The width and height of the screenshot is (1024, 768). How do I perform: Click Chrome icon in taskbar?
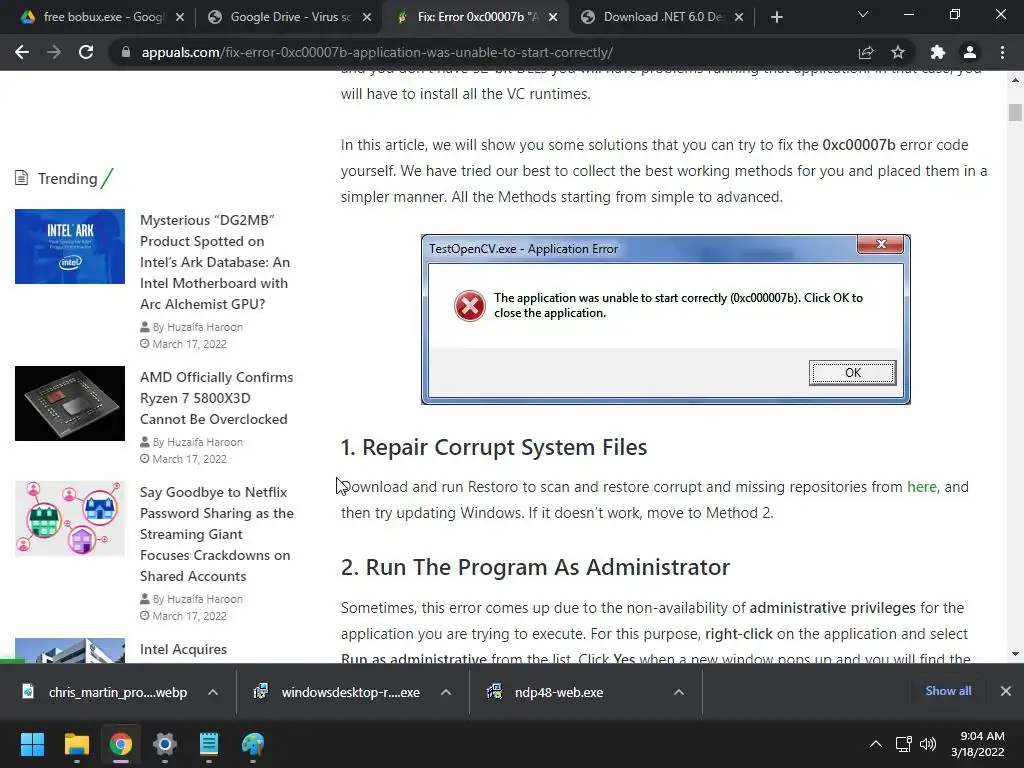click(121, 744)
